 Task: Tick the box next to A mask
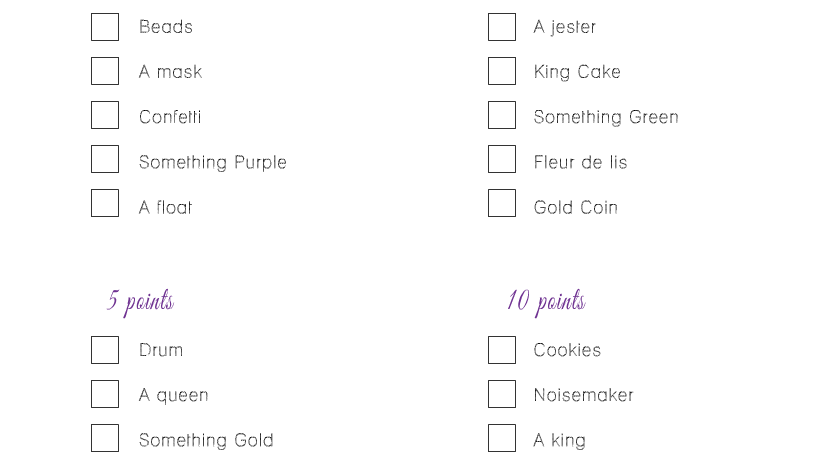click(x=105, y=71)
